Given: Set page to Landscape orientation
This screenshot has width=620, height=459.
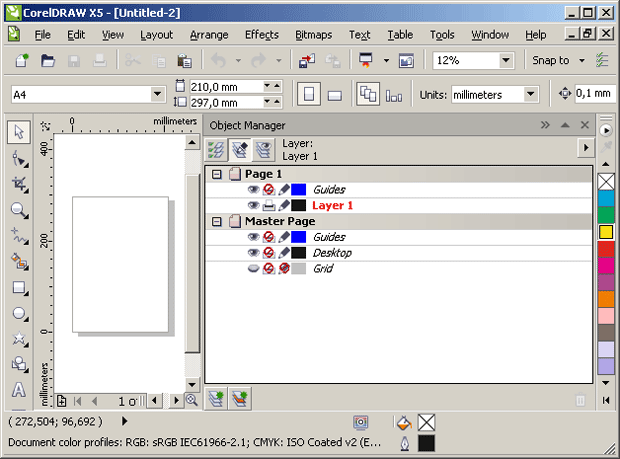Looking at the screenshot, I should [335, 95].
